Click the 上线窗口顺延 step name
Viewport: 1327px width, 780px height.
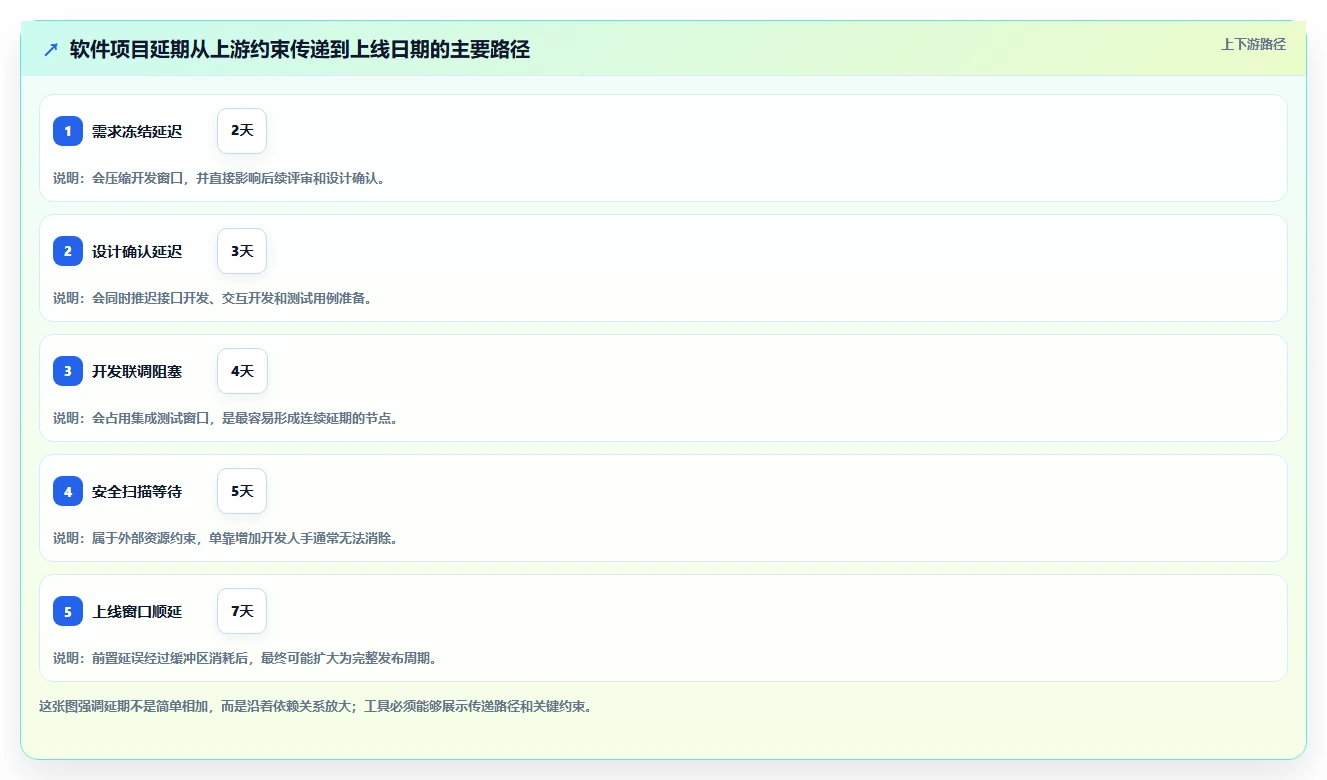[x=137, y=611]
